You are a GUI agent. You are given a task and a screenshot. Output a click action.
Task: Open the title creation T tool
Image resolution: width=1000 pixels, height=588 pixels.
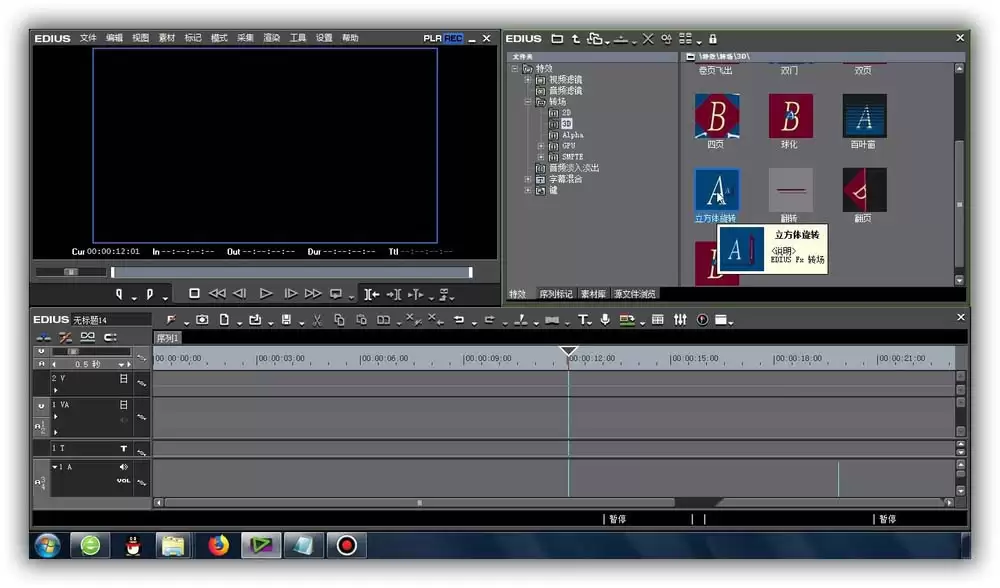pos(584,320)
